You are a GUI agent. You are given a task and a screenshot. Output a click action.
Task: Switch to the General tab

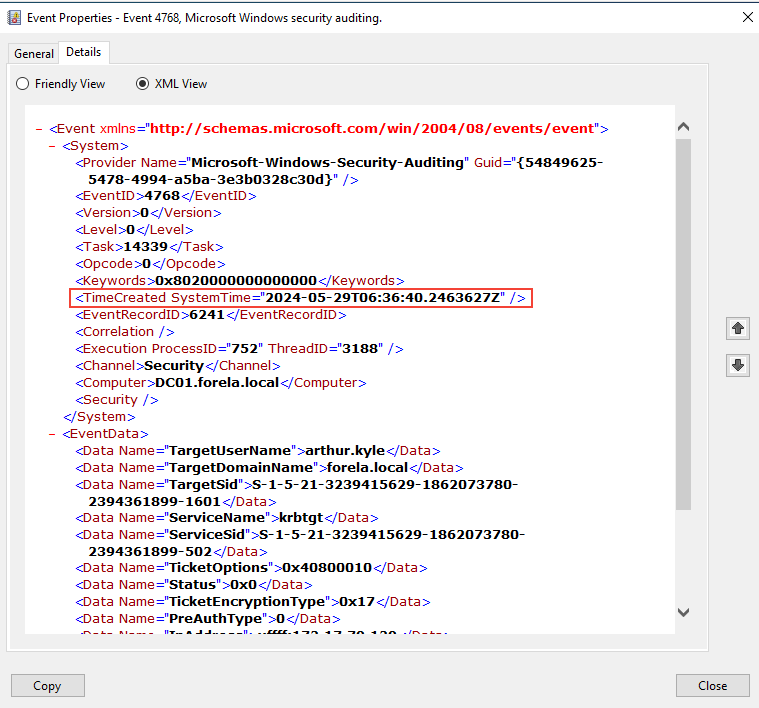33,54
